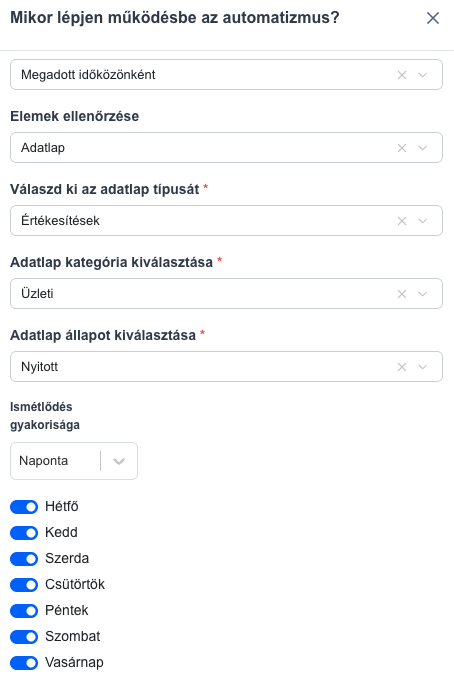Disable the Péntek toggle
This screenshot has width=454, height=686.
[24, 611]
